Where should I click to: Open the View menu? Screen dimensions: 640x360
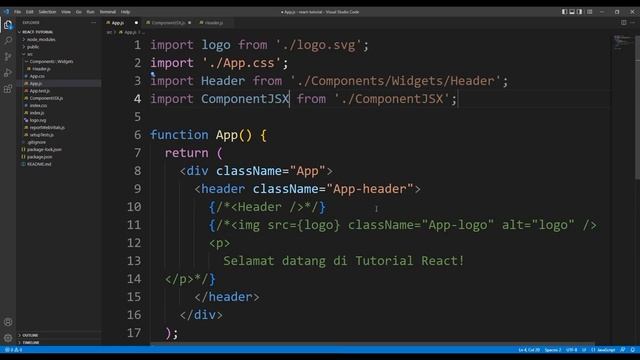(x=66, y=12)
